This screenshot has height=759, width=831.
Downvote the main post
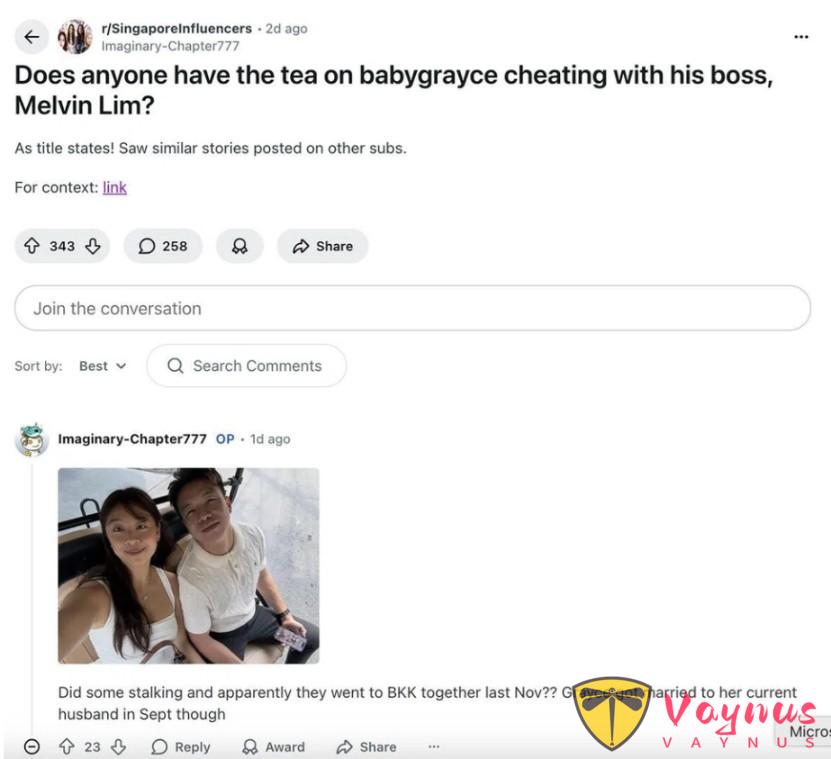pyautogui.click(x=93, y=246)
